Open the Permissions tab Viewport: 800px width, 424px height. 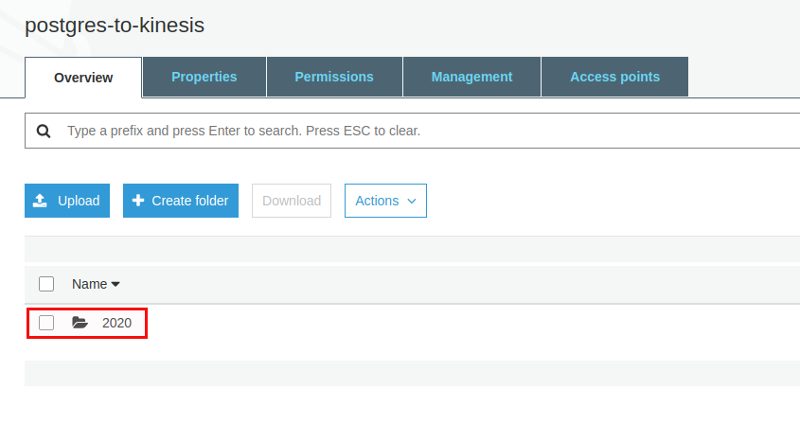[x=334, y=77]
